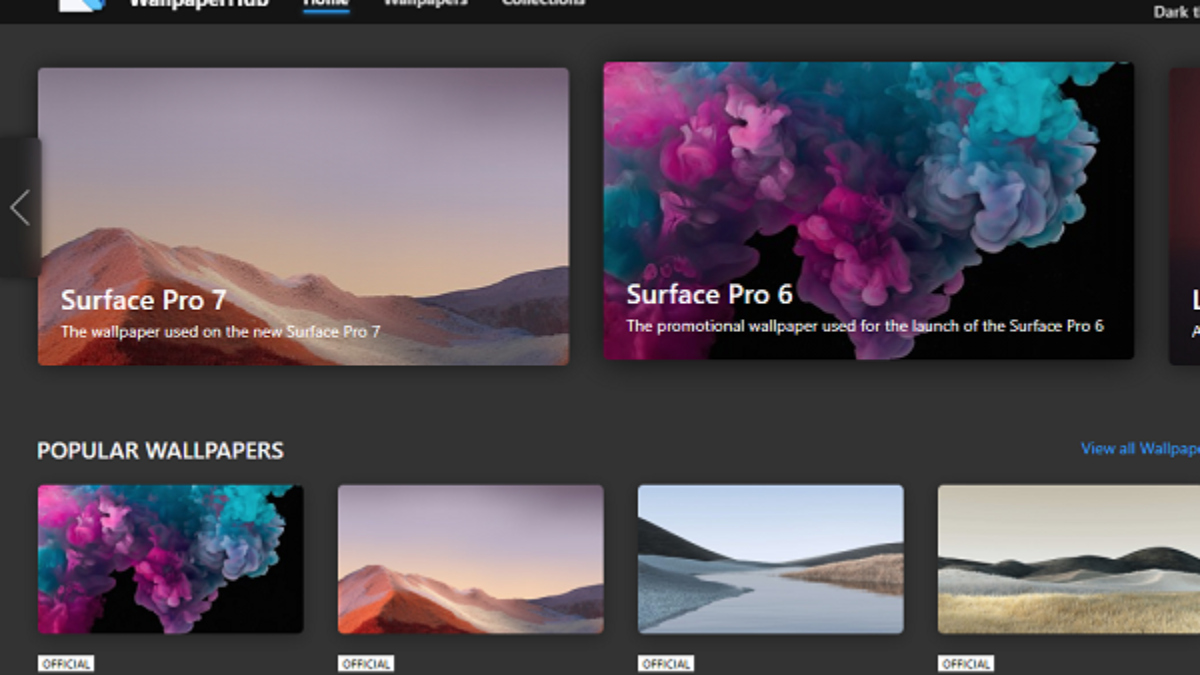Follow the 'View all Wallpapers' link
The height and width of the screenshot is (675, 1200).
(x=1140, y=448)
